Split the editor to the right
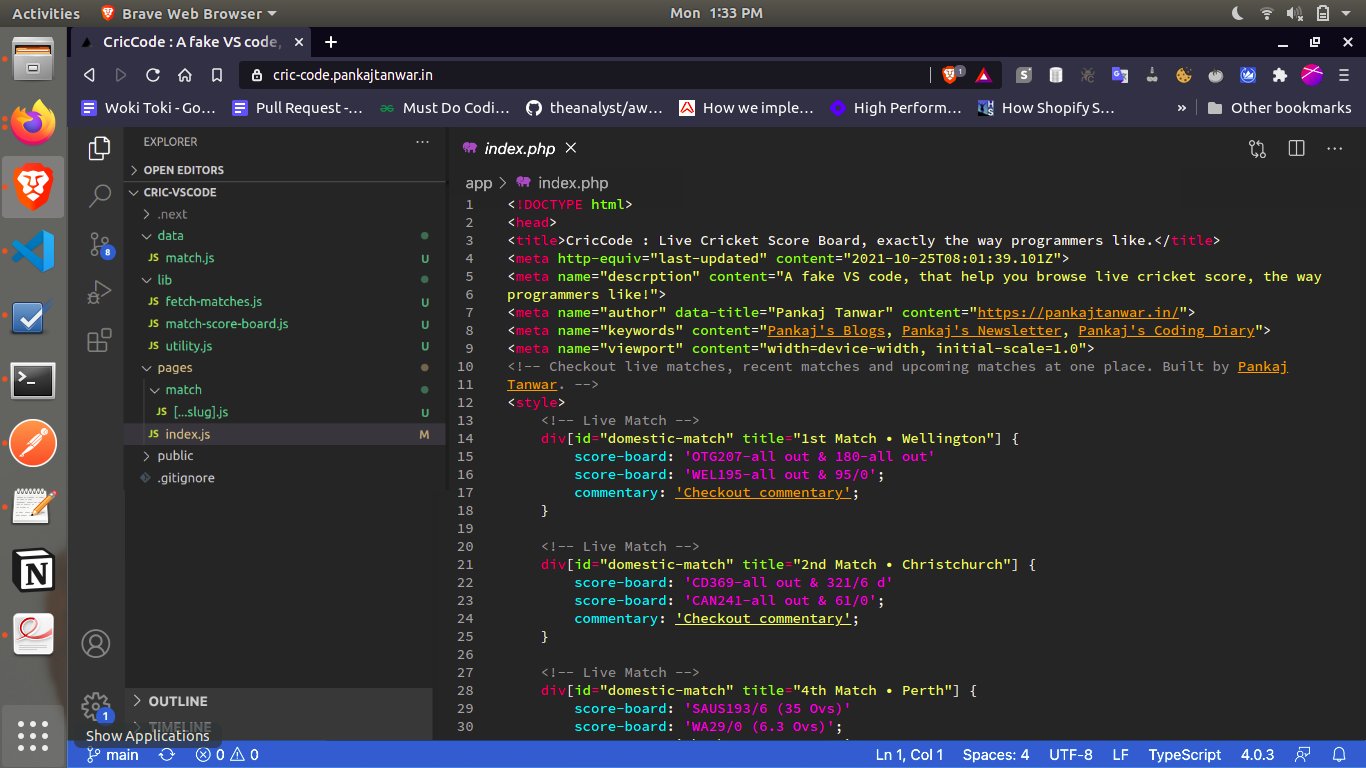1366x768 pixels. (x=1296, y=148)
